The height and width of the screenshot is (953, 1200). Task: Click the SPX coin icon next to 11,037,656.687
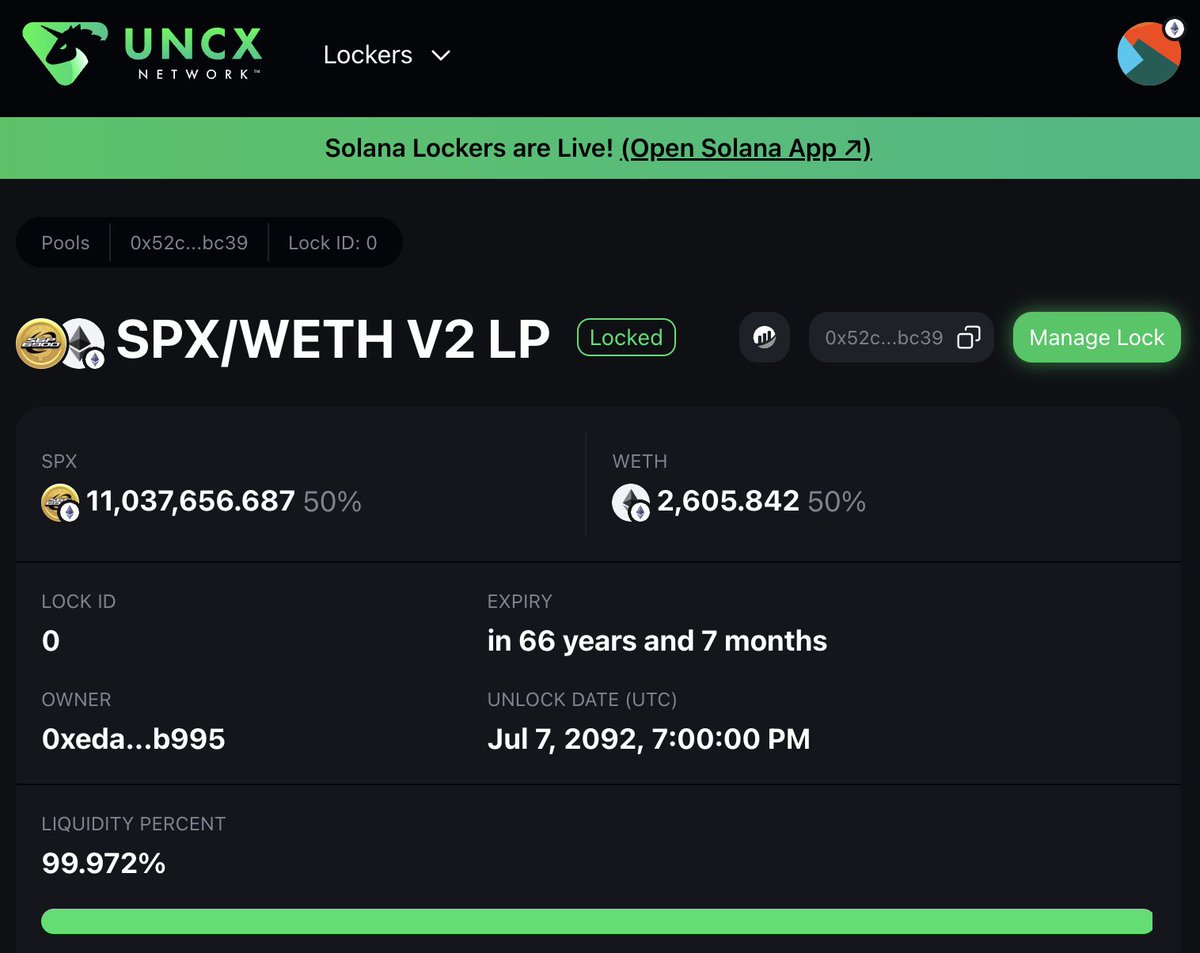pyautogui.click(x=60, y=502)
